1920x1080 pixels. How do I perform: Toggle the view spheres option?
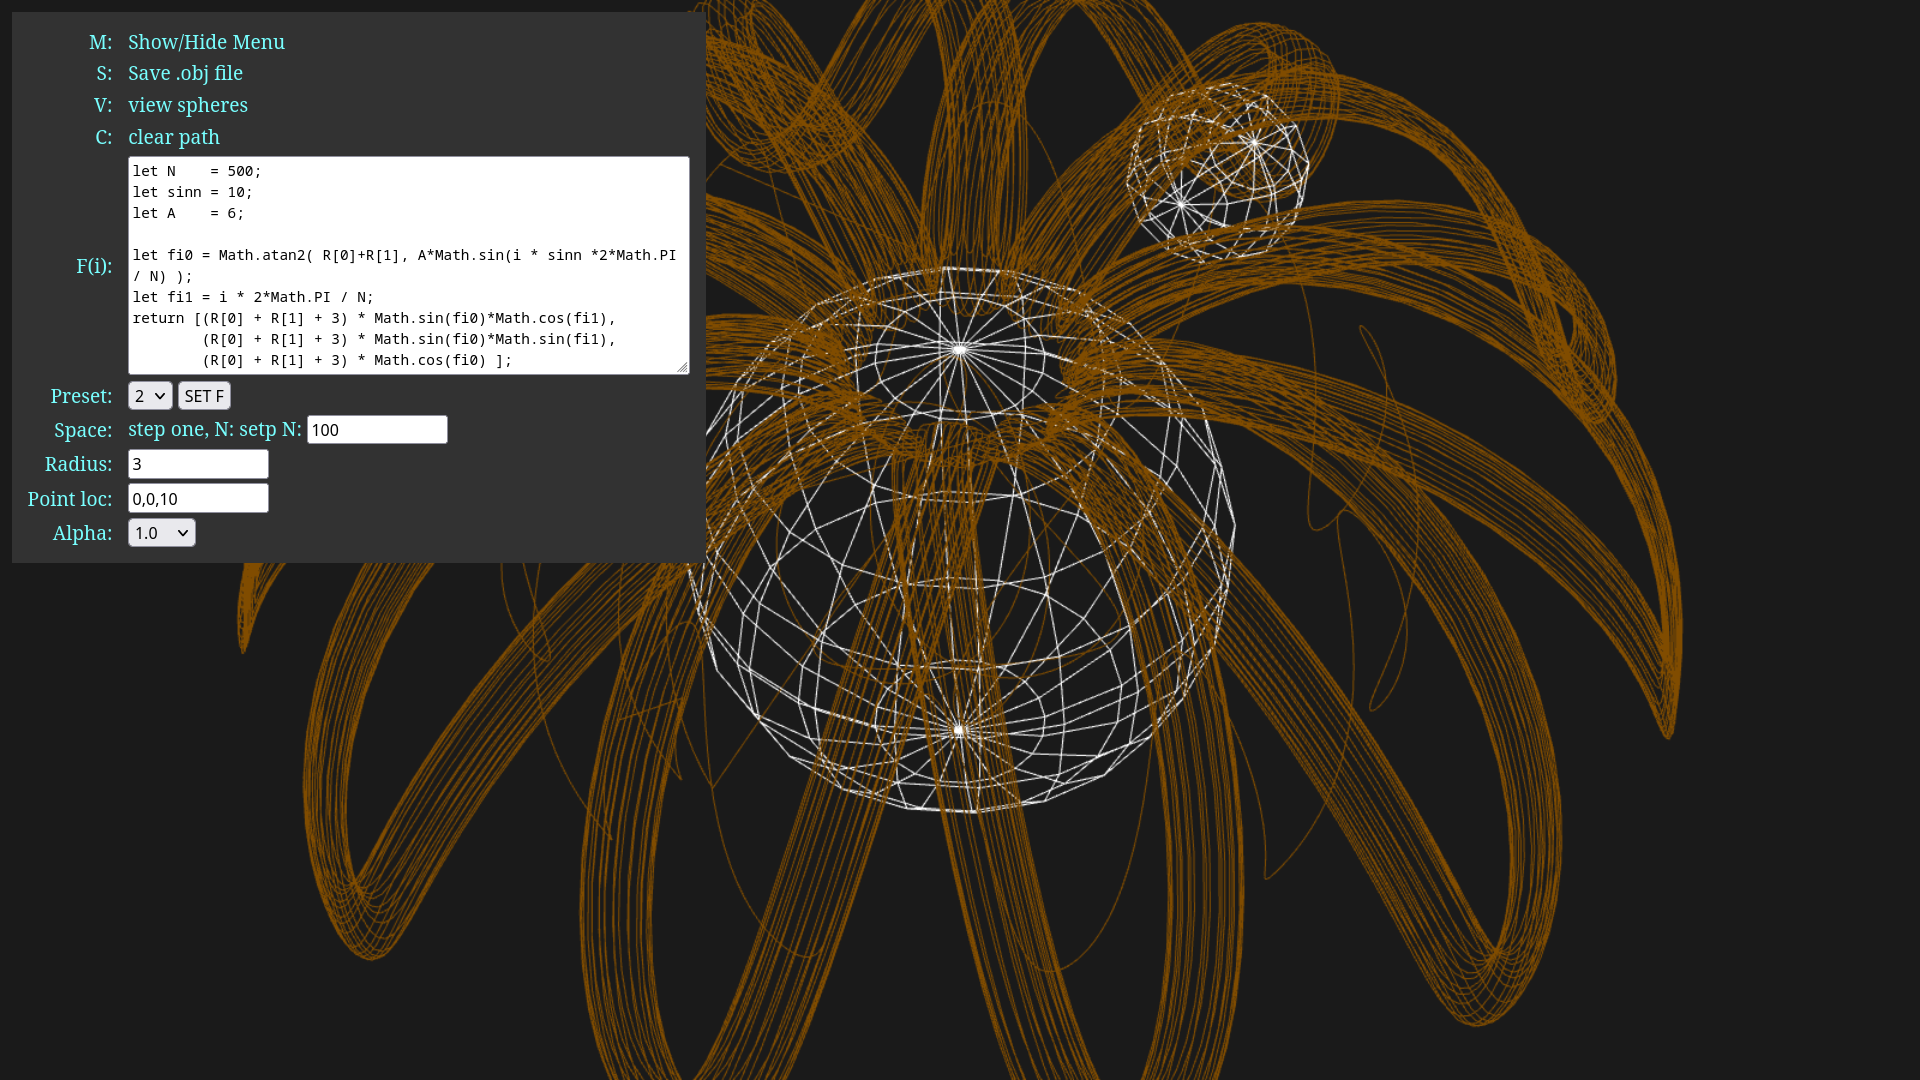pos(188,105)
